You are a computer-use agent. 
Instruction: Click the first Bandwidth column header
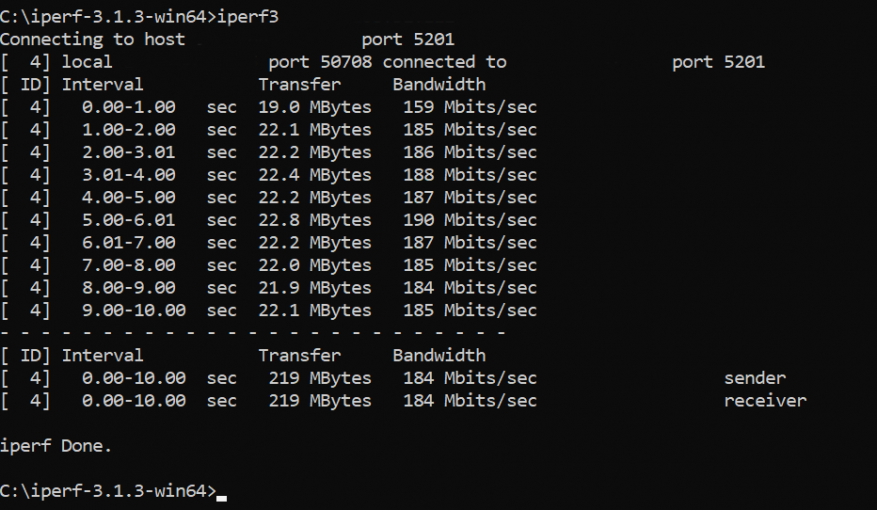click(x=439, y=84)
